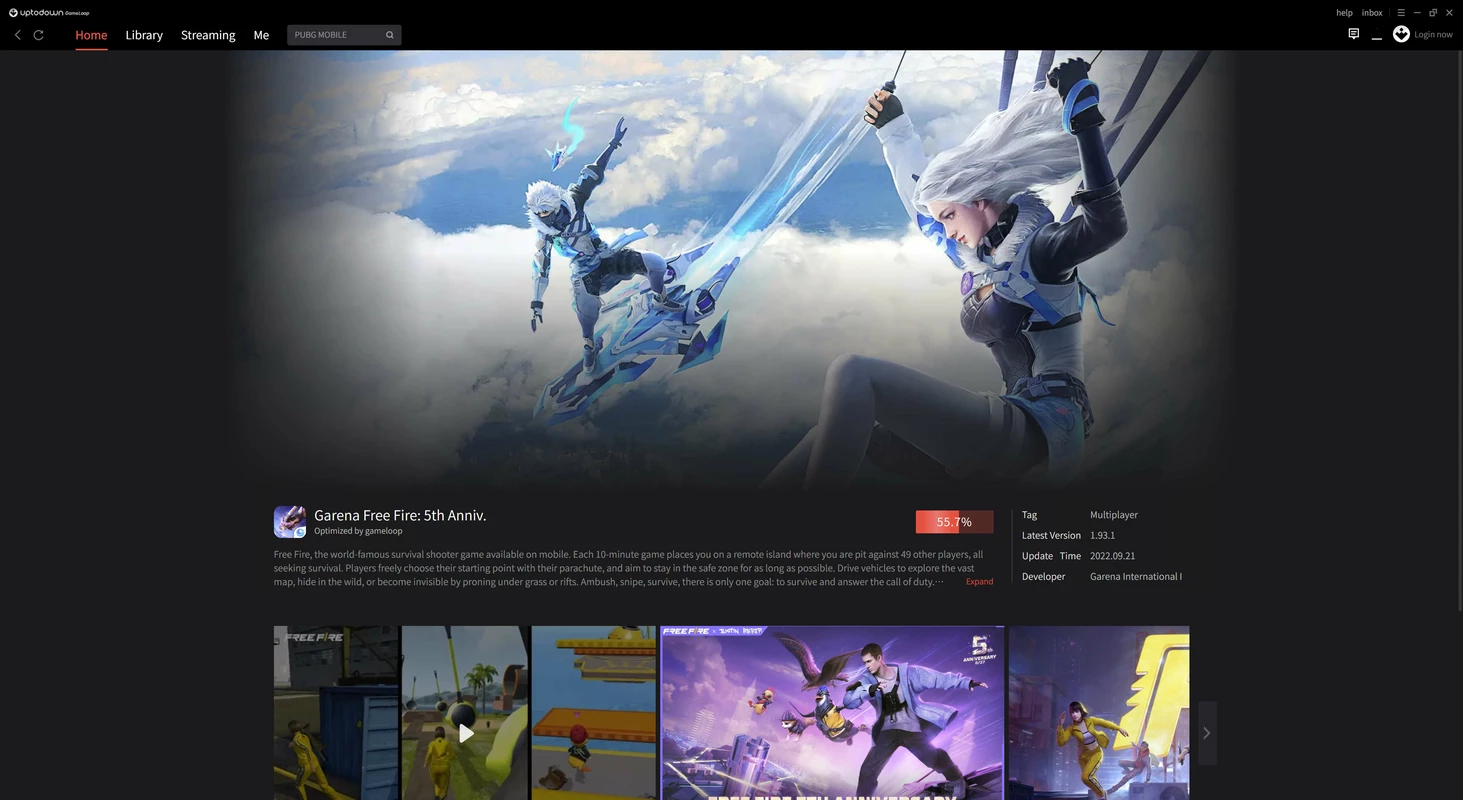Click the Garena Free Fire: 5th Anniv. title
This screenshot has height=800, width=1463.
[400, 516]
